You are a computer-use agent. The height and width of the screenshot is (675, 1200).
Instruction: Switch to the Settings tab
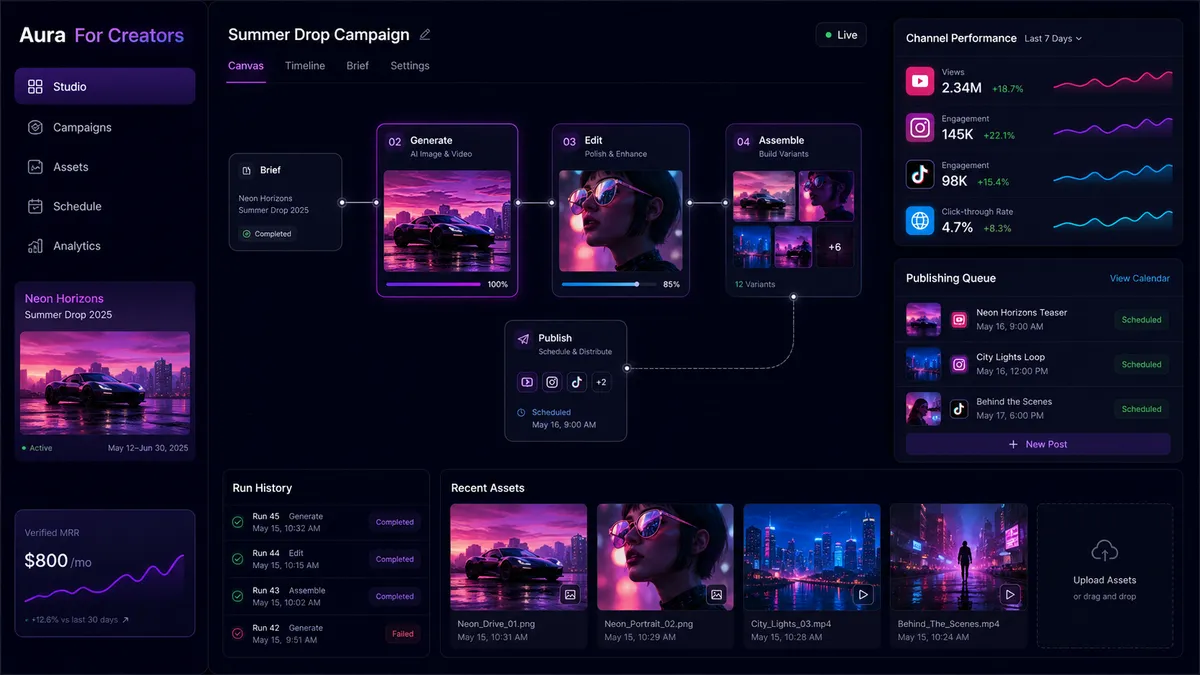pyautogui.click(x=410, y=66)
